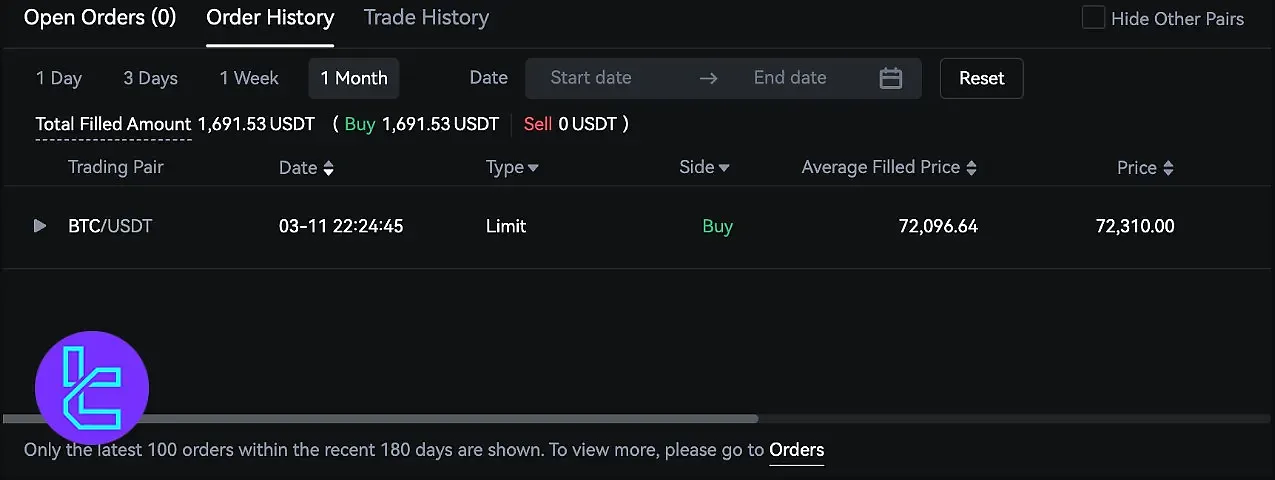This screenshot has width=1275, height=480.
Task: Select the Order History tab
Action: [270, 18]
